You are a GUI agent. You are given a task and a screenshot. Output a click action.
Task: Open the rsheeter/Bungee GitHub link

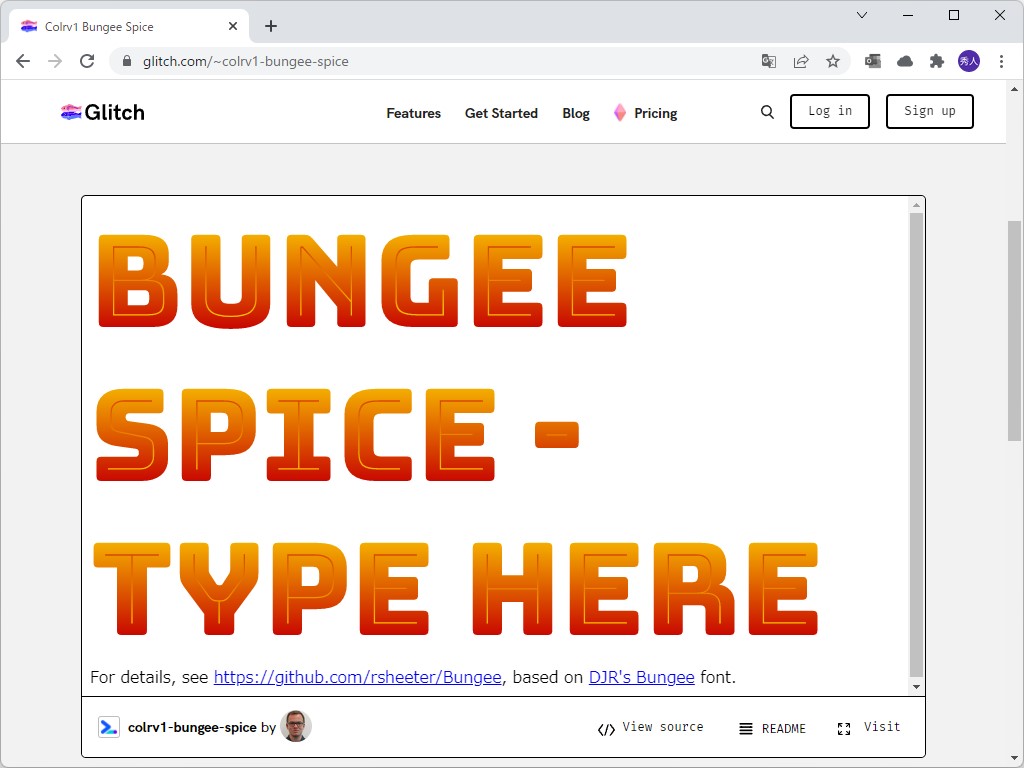pyautogui.click(x=358, y=677)
